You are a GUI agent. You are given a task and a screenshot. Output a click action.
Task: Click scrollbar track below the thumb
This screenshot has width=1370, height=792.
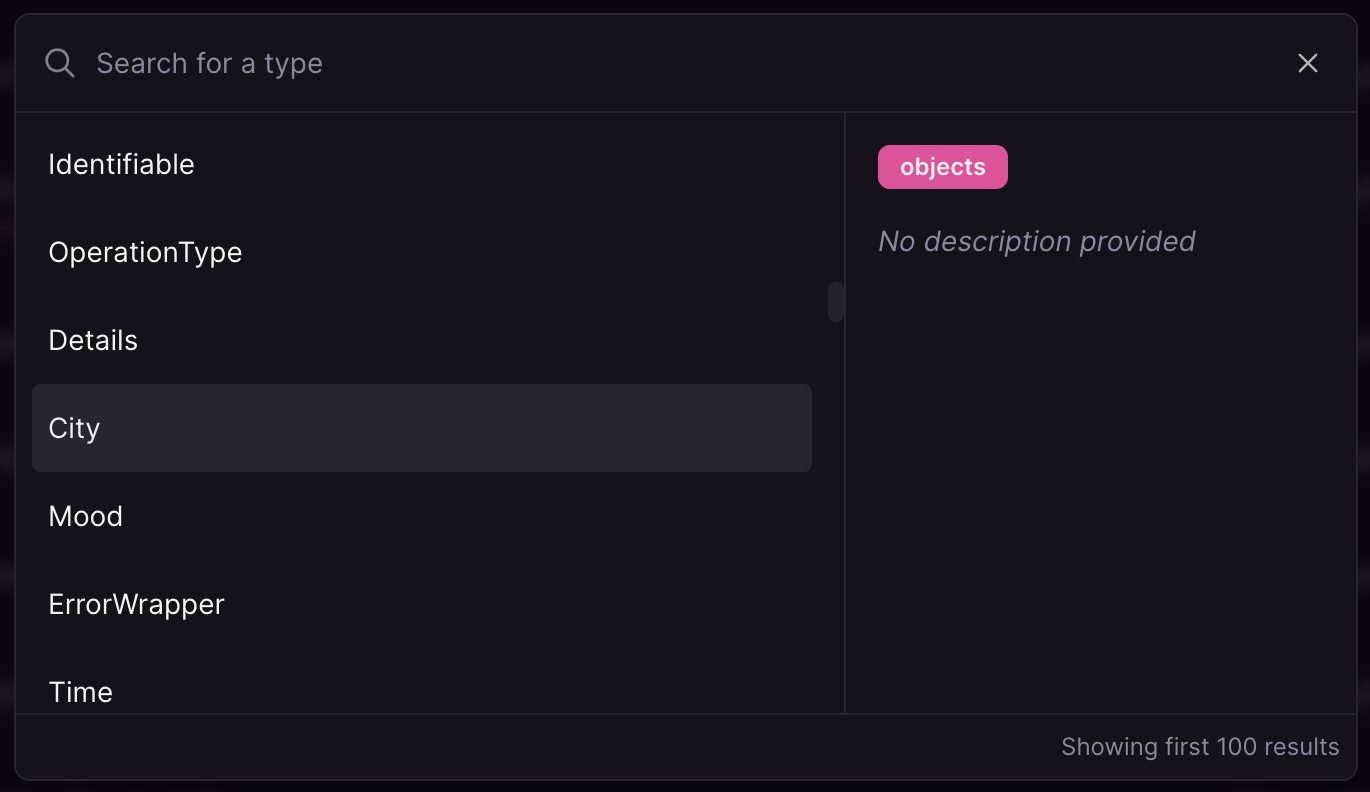(836, 517)
